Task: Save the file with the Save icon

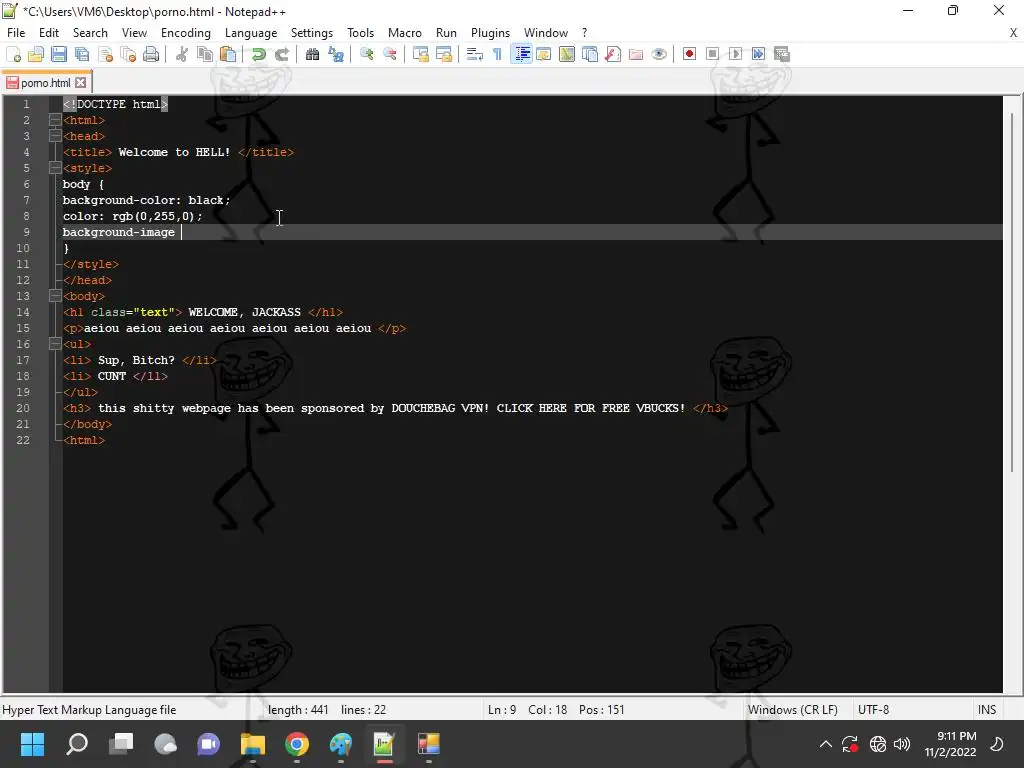Action: pos(59,54)
